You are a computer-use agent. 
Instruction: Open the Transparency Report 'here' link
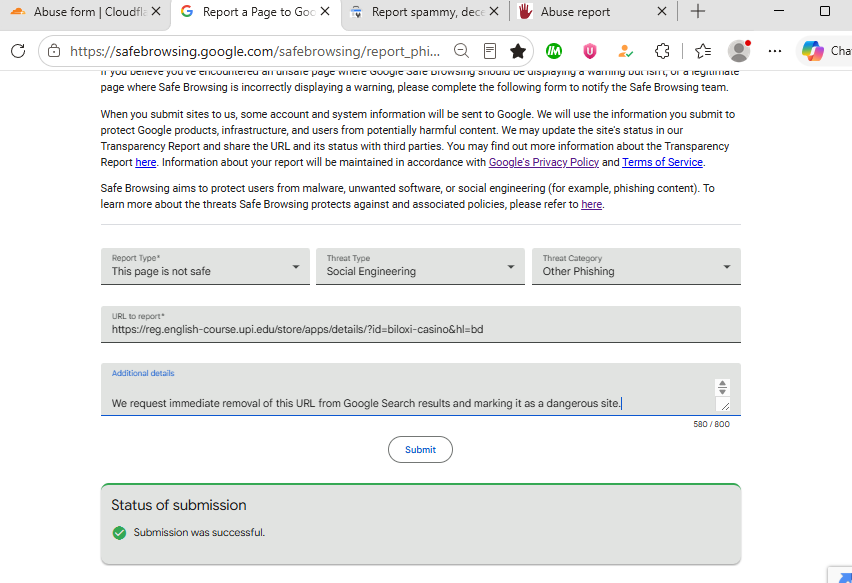click(146, 162)
